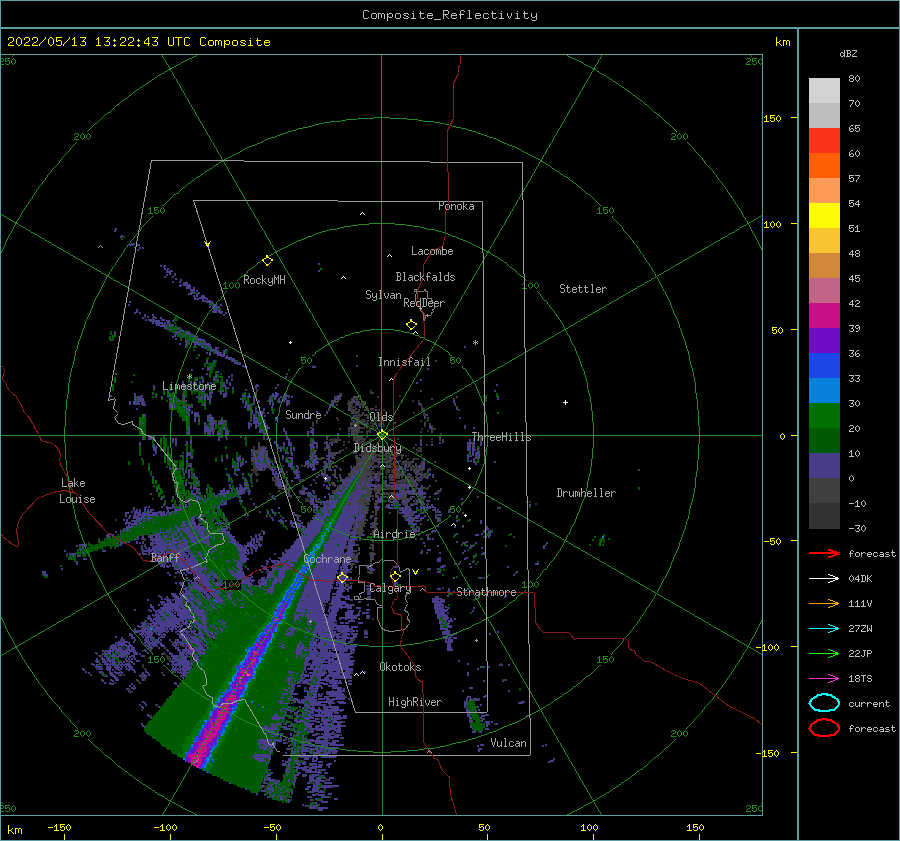Image resolution: width=900 pixels, height=841 pixels.
Task: Click the red forecast ellipse legend icon
Action: (x=824, y=728)
